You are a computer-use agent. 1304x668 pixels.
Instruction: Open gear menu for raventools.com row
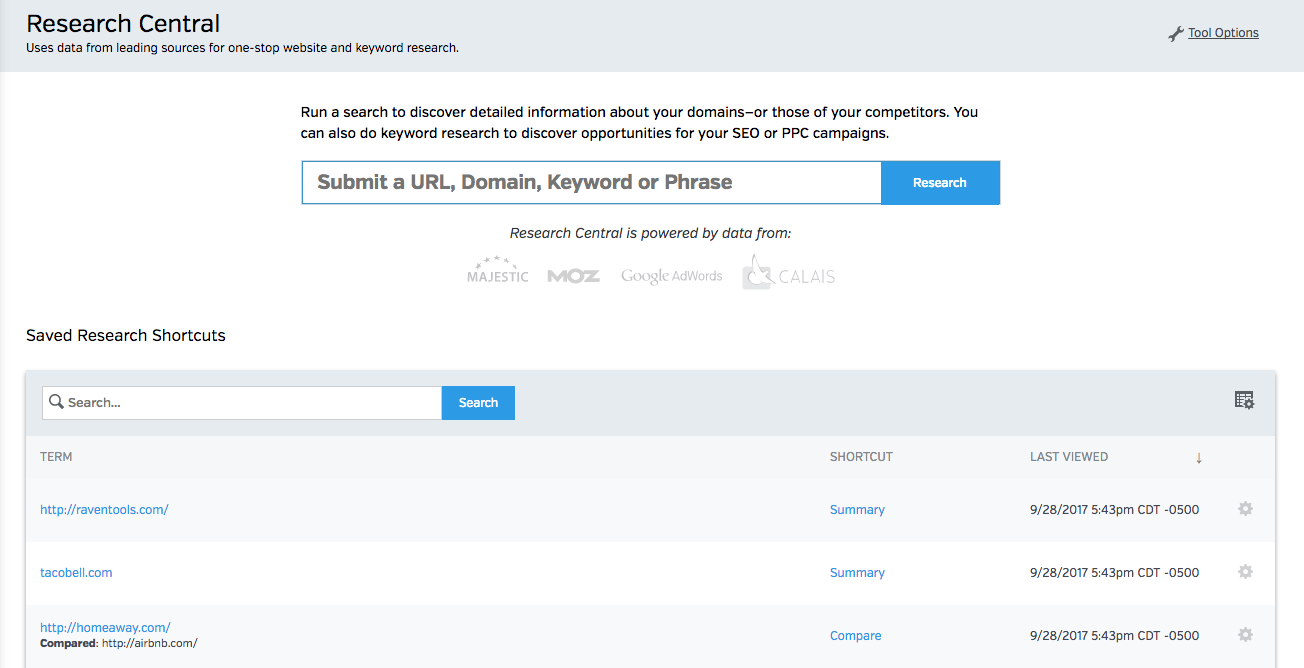[x=1245, y=509]
